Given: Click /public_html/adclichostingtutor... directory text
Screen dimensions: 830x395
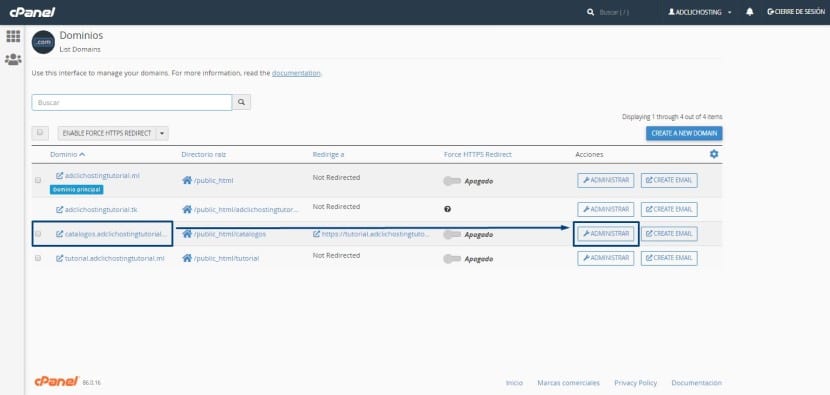Looking at the screenshot, I should (x=246, y=210).
